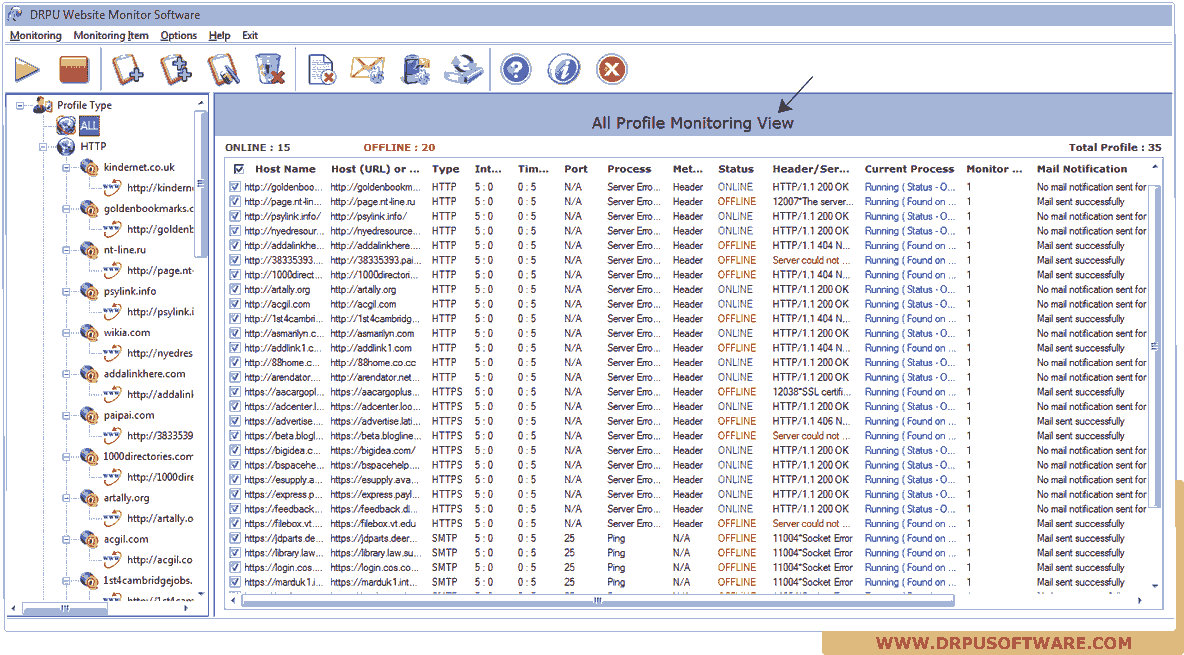Open email notification settings icon
1184x655 pixels.
[x=368, y=70]
